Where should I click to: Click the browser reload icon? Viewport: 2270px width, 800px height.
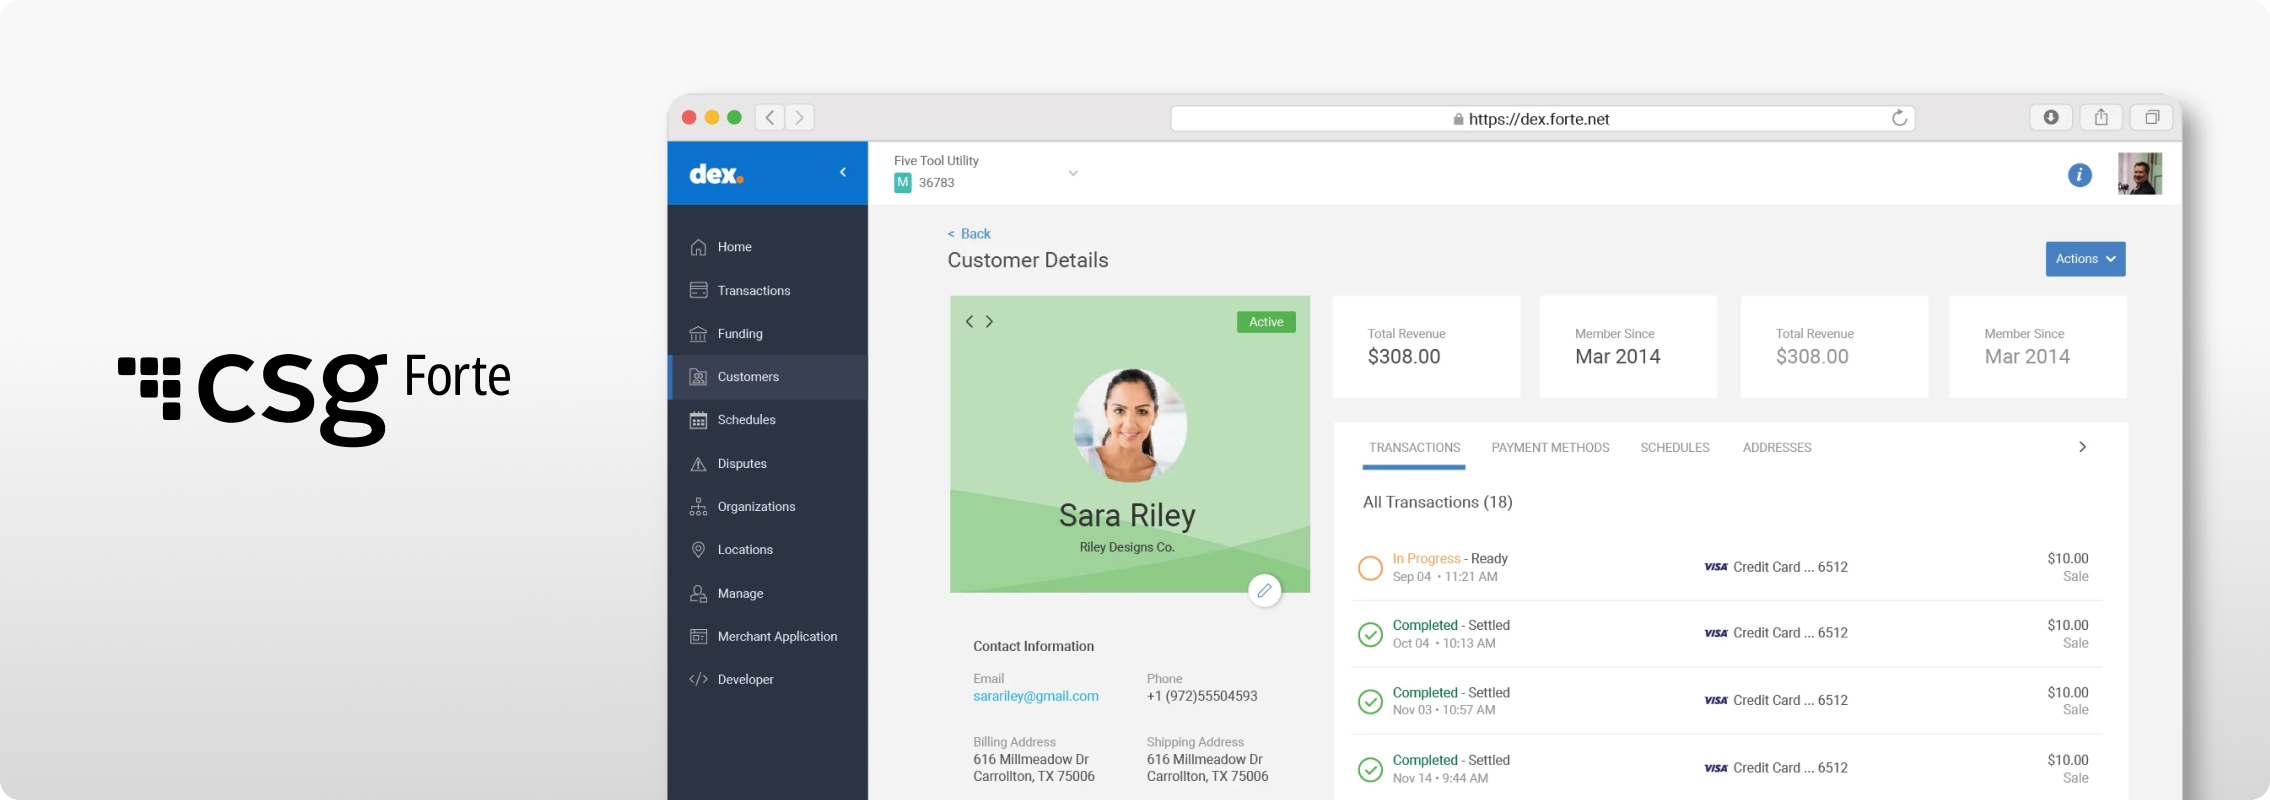(1899, 118)
